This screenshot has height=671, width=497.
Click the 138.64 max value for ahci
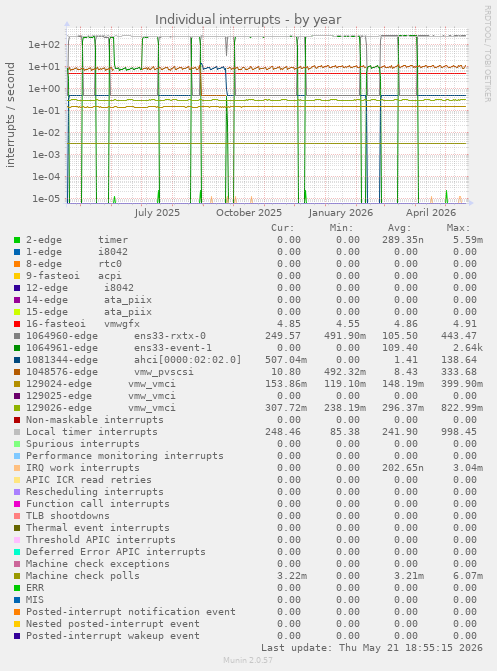tap(459, 360)
